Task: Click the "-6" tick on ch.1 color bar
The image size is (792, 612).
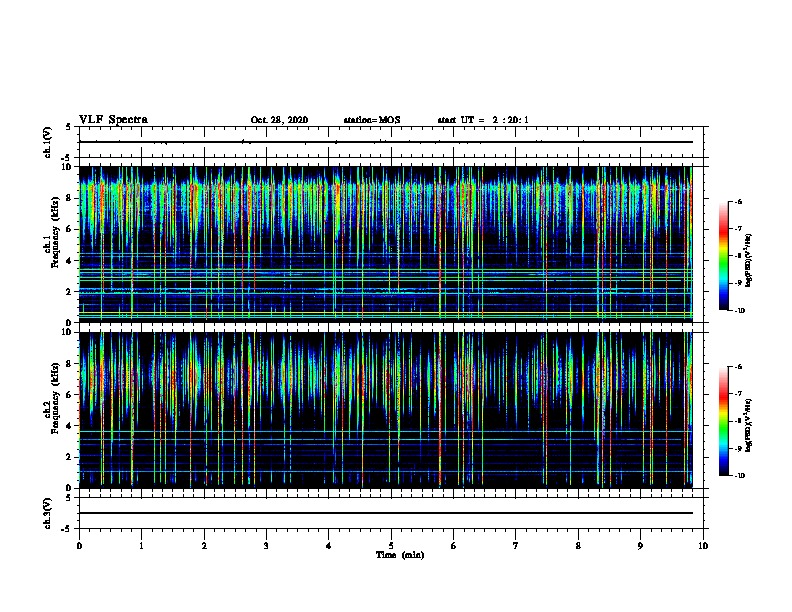Action: coord(738,201)
